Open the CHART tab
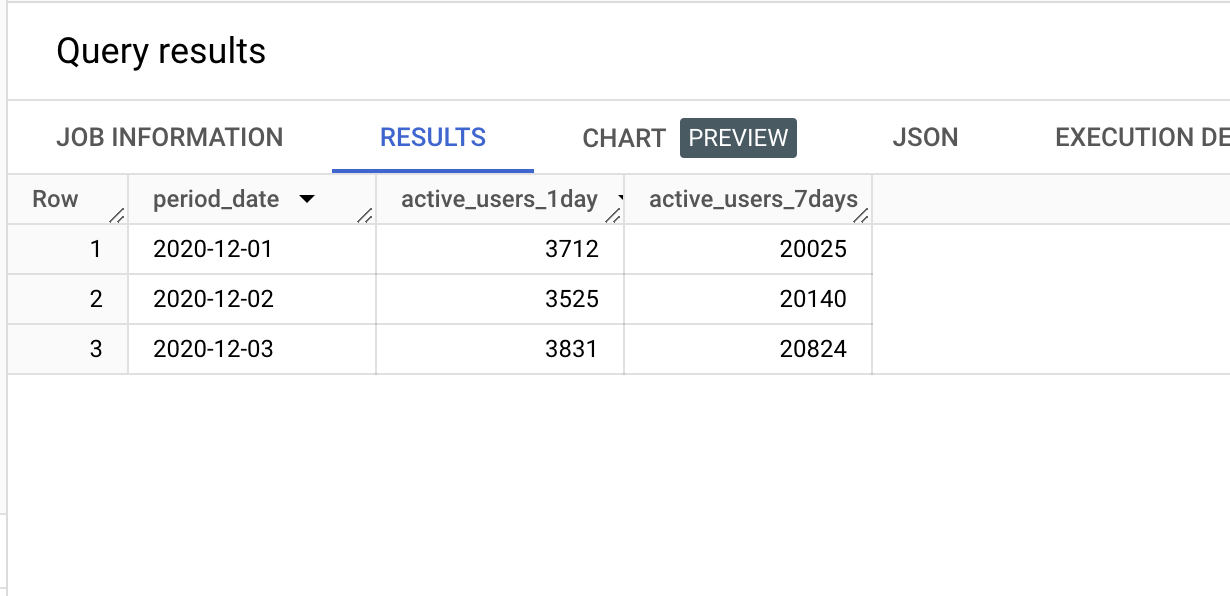The image size is (1230, 596). (624, 138)
